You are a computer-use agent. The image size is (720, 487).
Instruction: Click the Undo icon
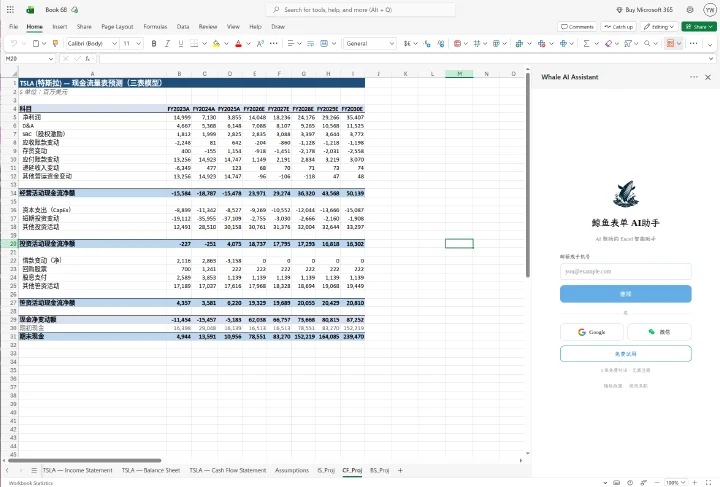pos(13,44)
